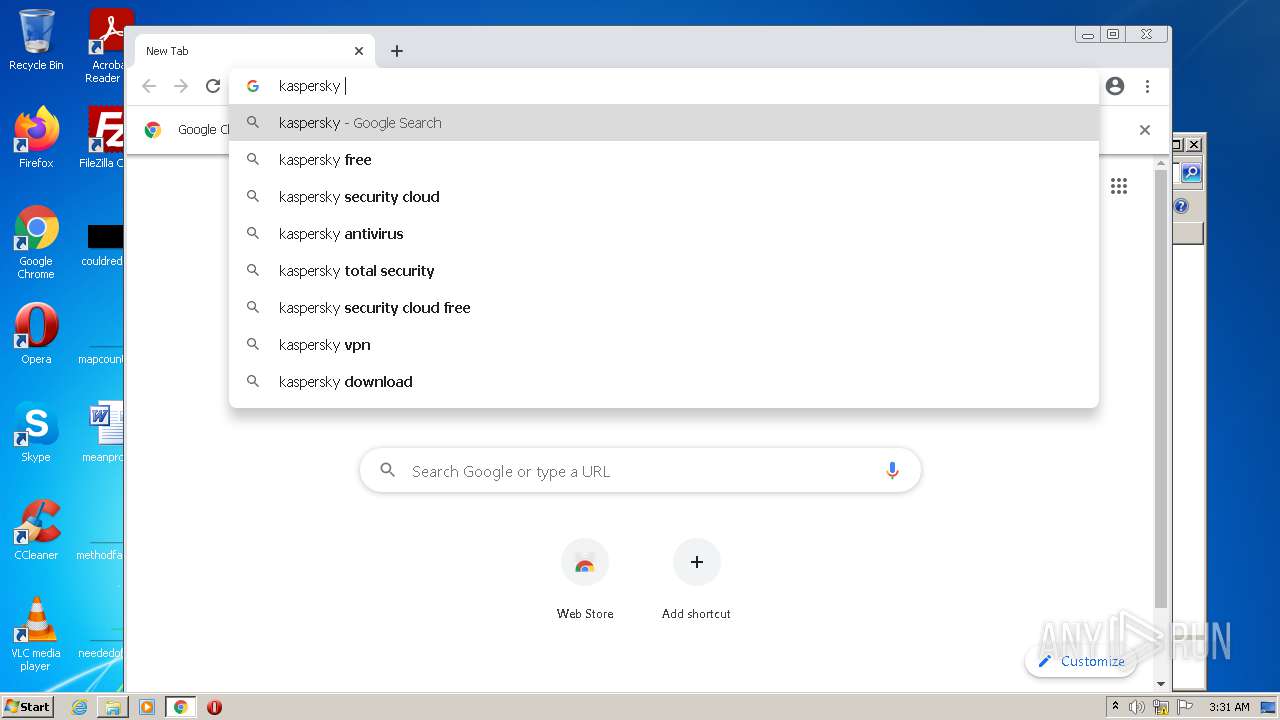Open a new tab with the plus button
This screenshot has width=1280, height=720.
[397, 51]
